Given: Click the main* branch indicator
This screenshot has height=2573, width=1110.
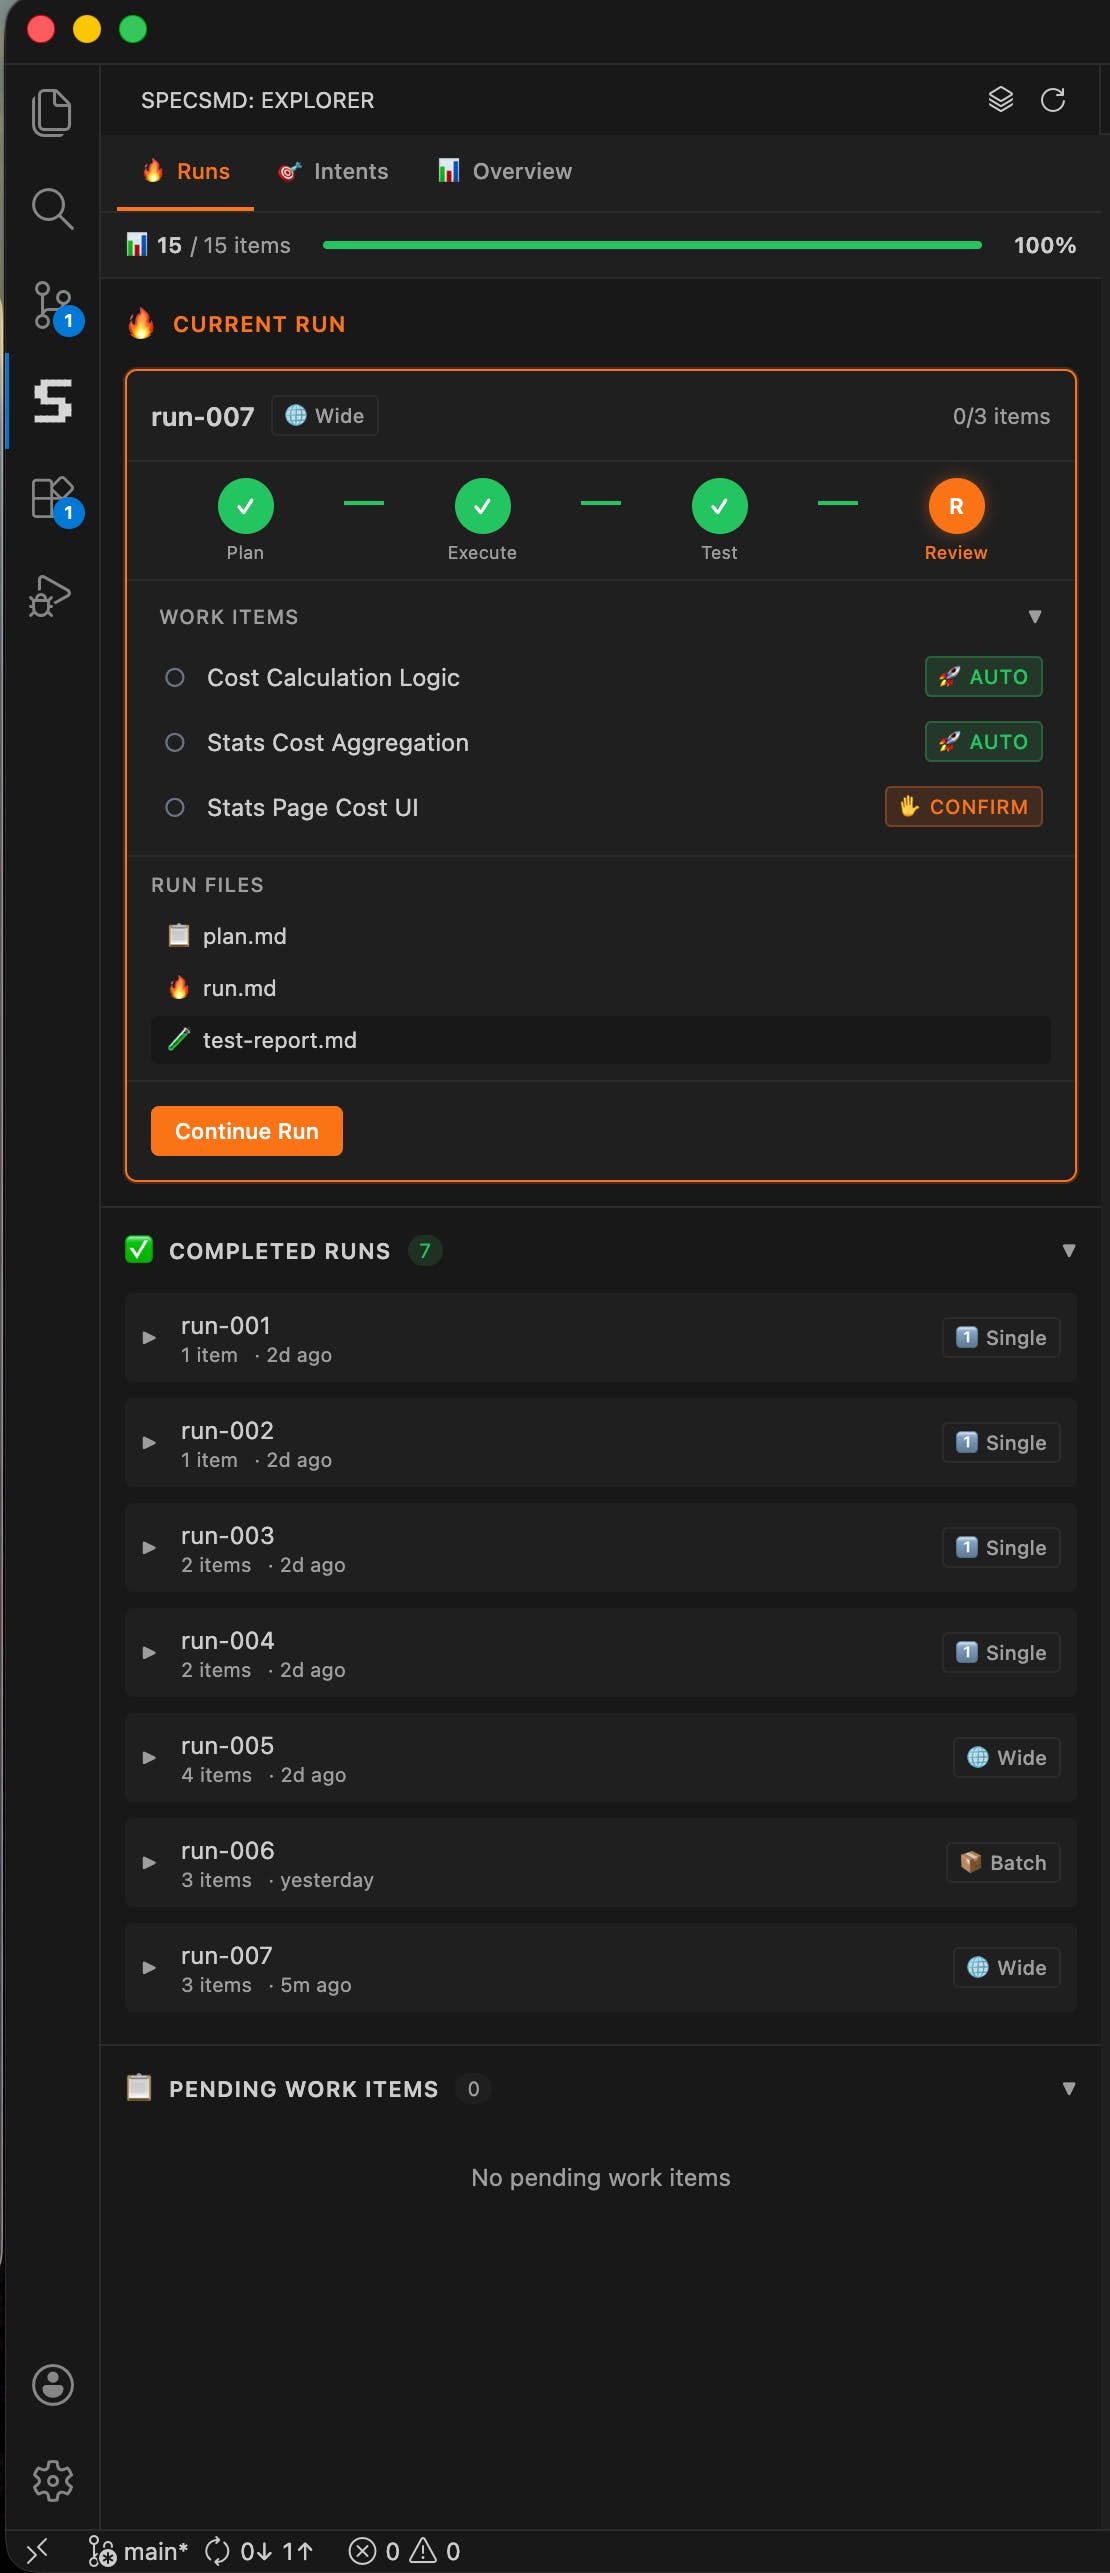Looking at the screenshot, I should tap(138, 2551).
